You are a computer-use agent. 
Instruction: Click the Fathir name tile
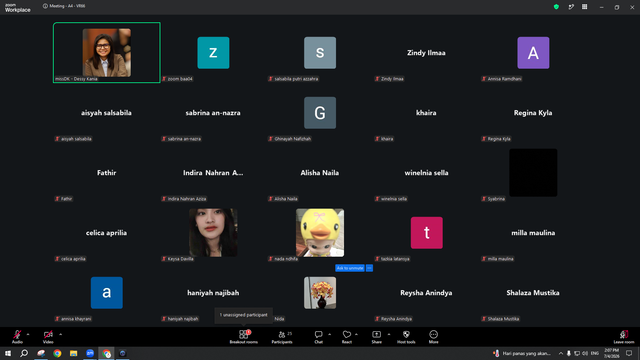click(107, 173)
